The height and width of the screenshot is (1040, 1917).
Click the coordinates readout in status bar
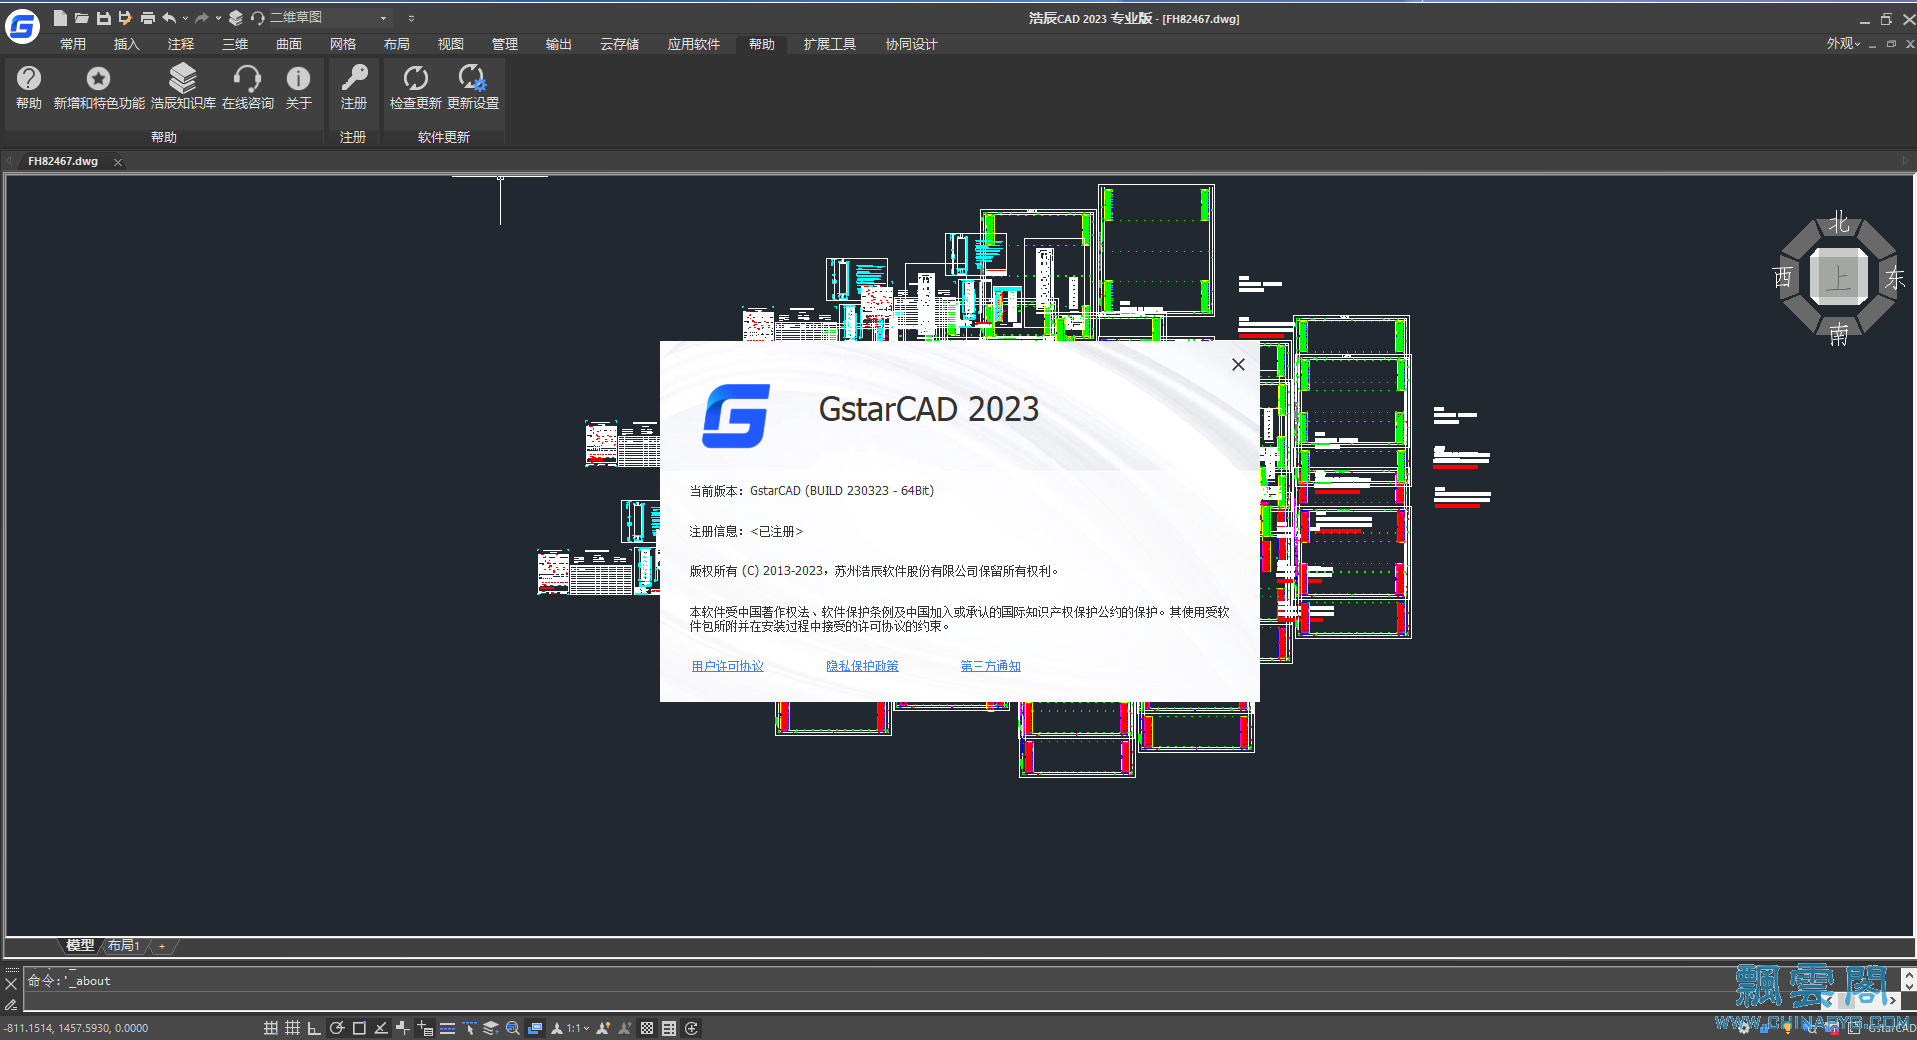pos(76,1028)
